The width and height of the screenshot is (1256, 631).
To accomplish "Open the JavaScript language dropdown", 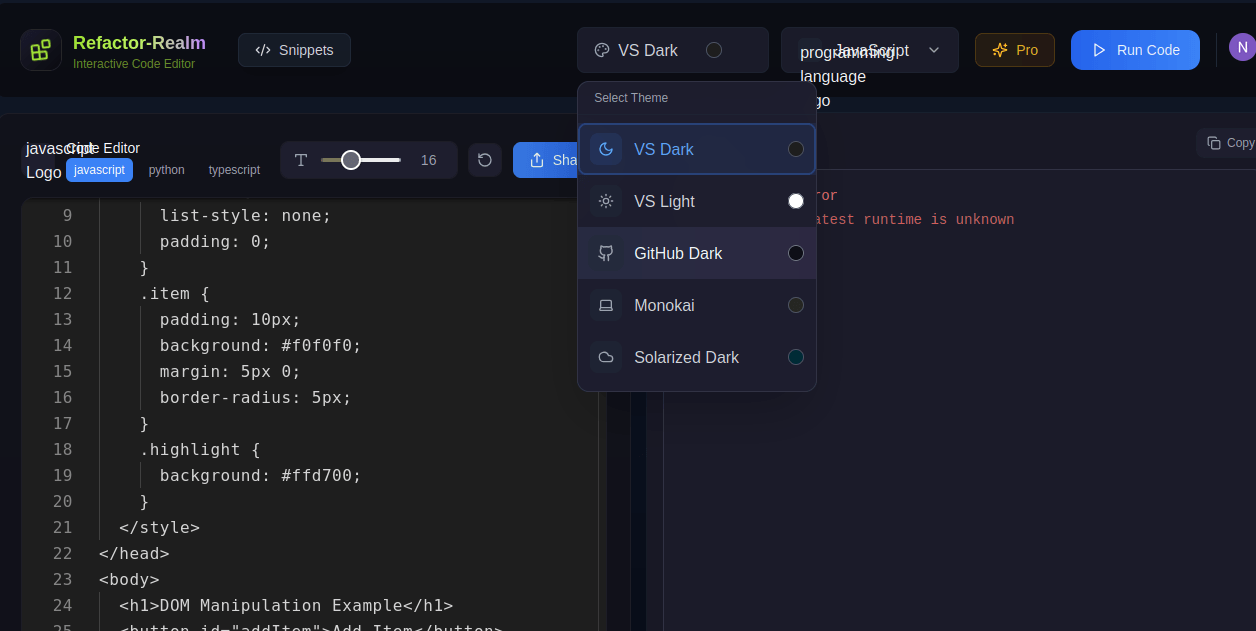I will [x=869, y=50].
